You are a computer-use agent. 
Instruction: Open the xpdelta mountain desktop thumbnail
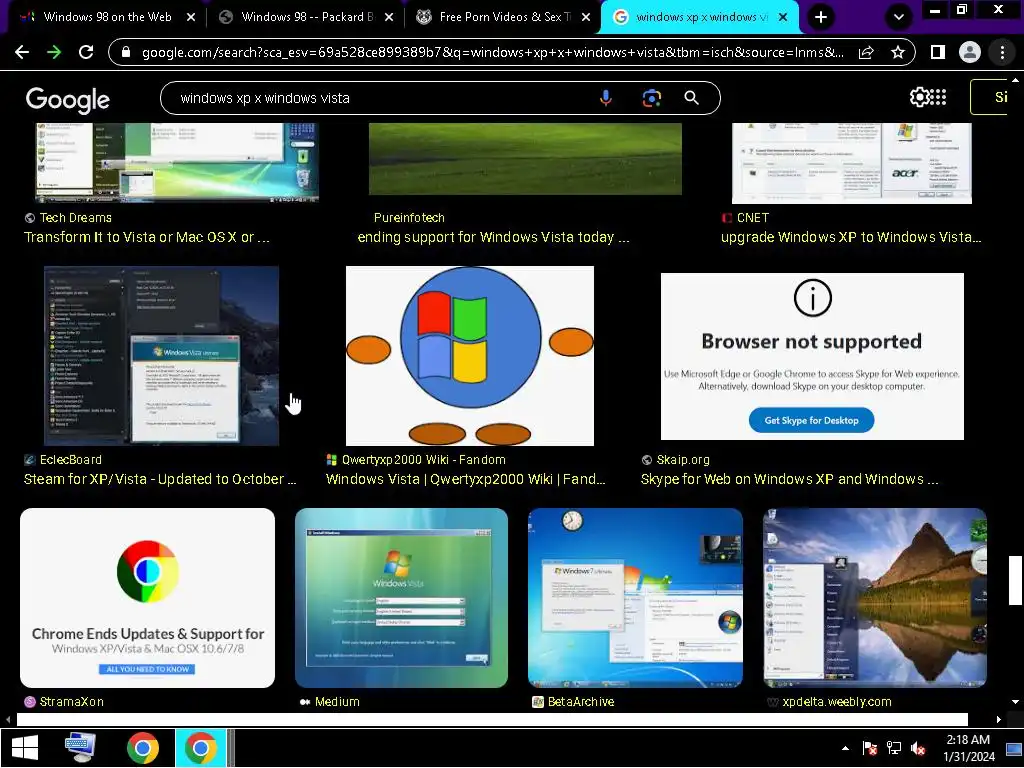coord(874,598)
